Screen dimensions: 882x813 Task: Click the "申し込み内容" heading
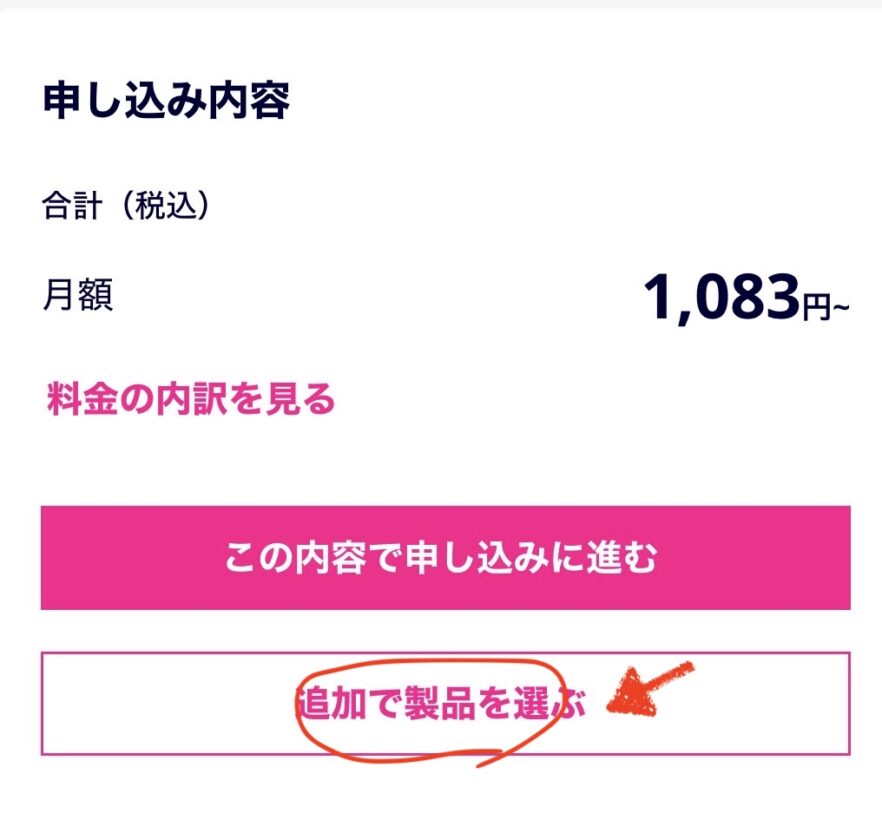[x=166, y=101]
